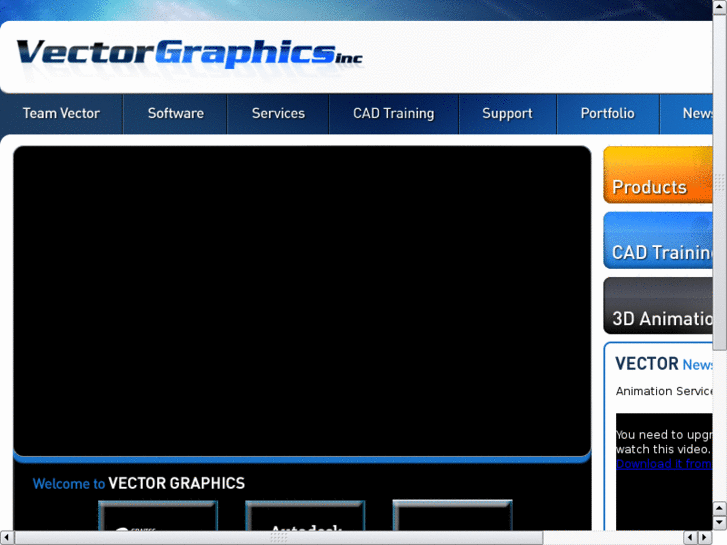Open the News item in navigation bar
The height and width of the screenshot is (545, 727).
click(x=687, y=114)
